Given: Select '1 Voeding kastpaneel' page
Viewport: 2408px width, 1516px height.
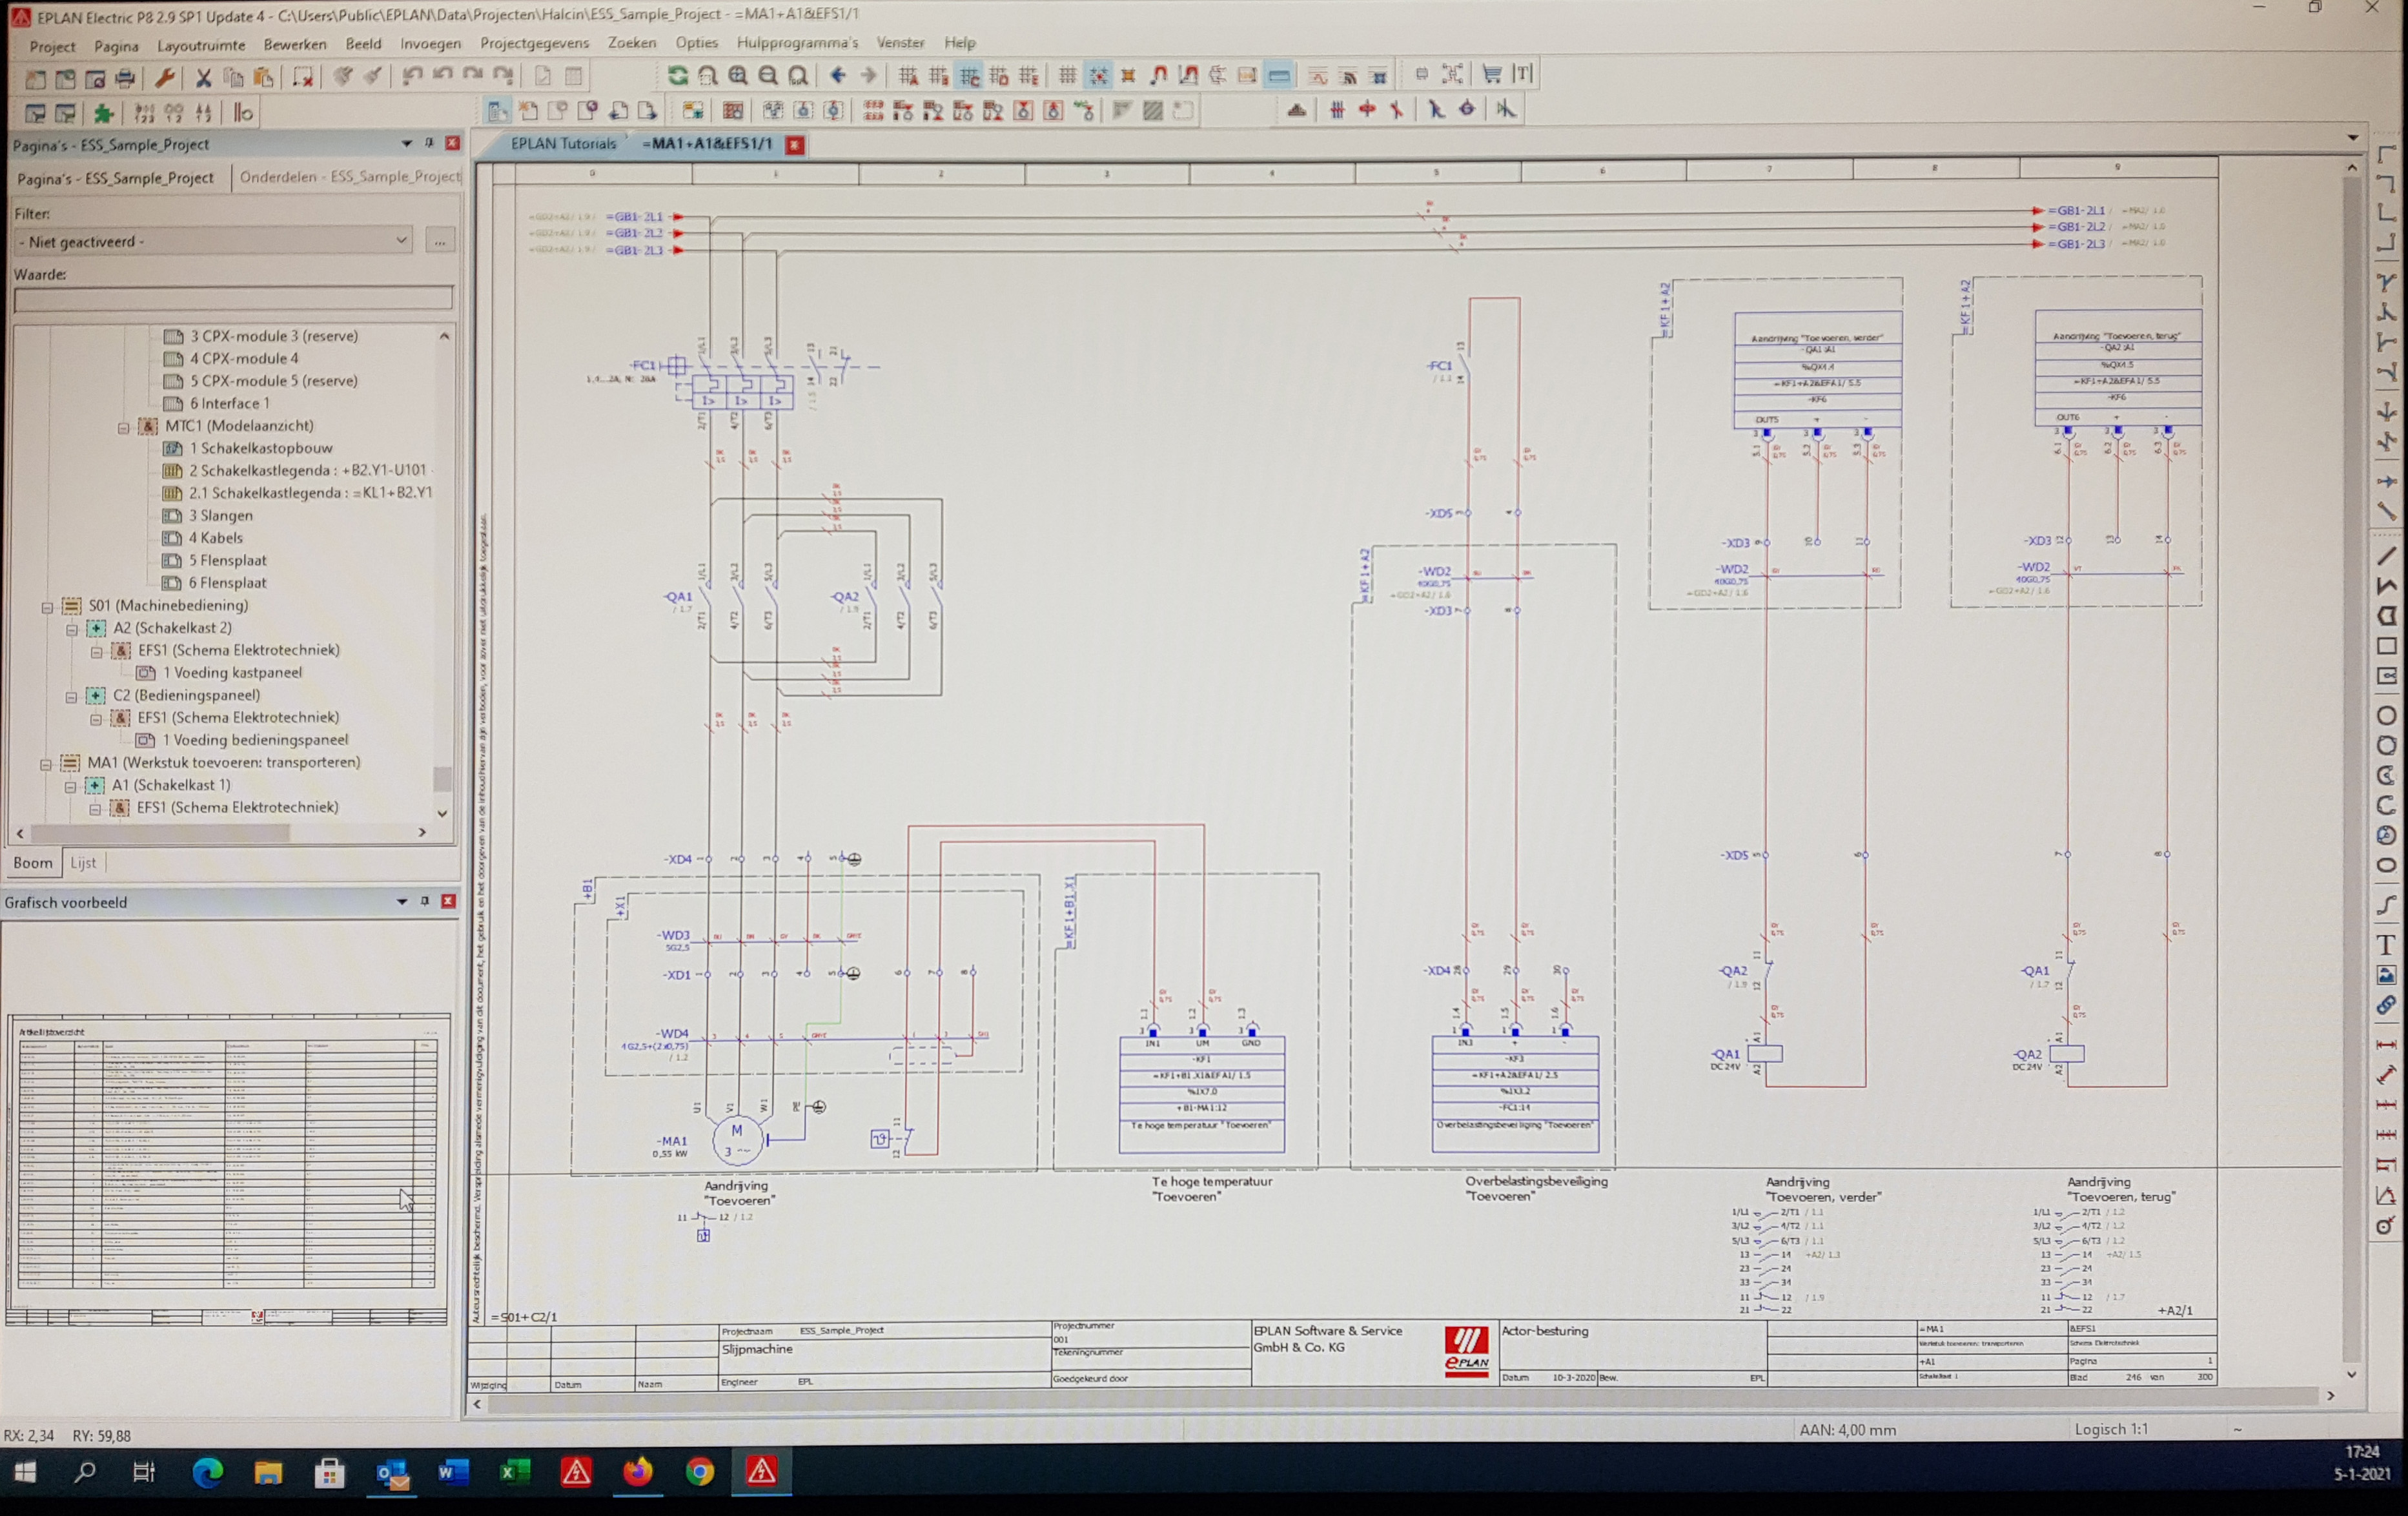Looking at the screenshot, I should coord(231,673).
